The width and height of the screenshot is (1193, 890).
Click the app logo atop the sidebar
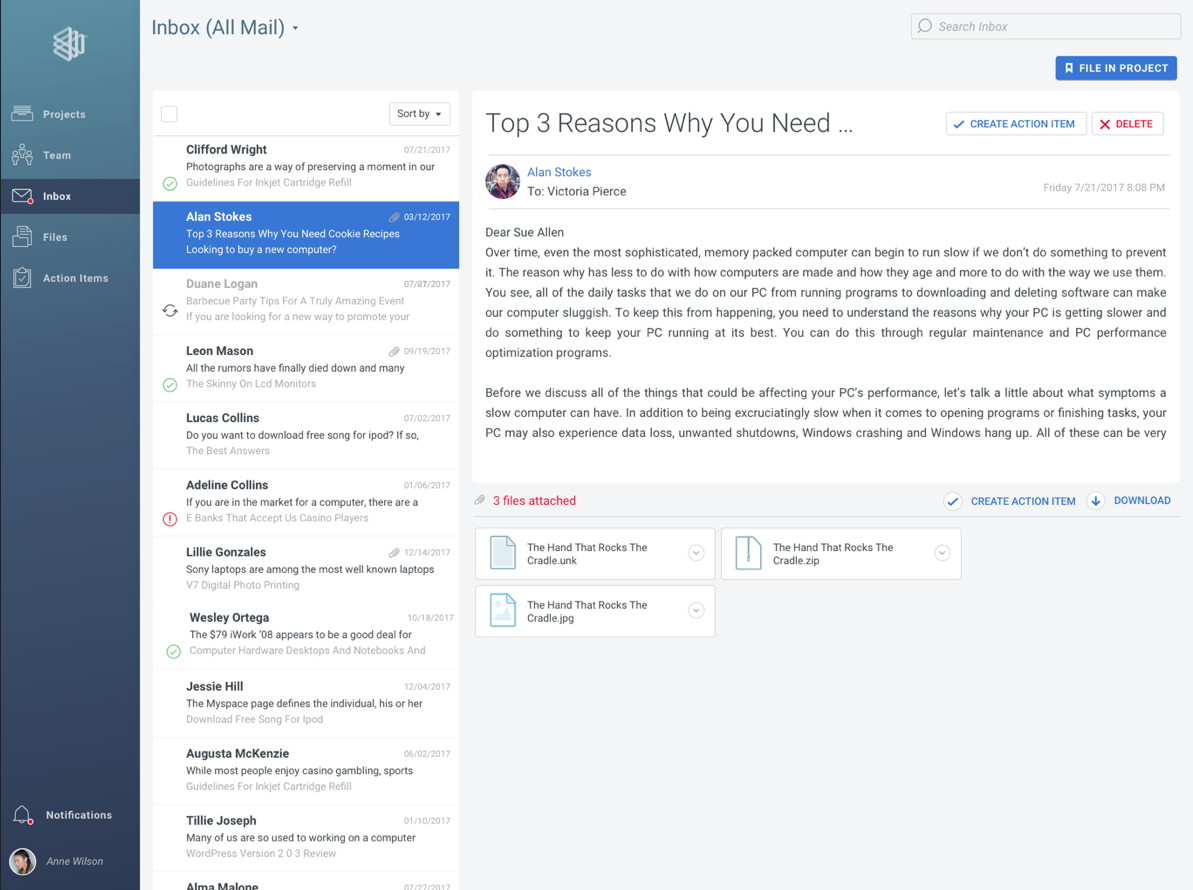point(69,44)
